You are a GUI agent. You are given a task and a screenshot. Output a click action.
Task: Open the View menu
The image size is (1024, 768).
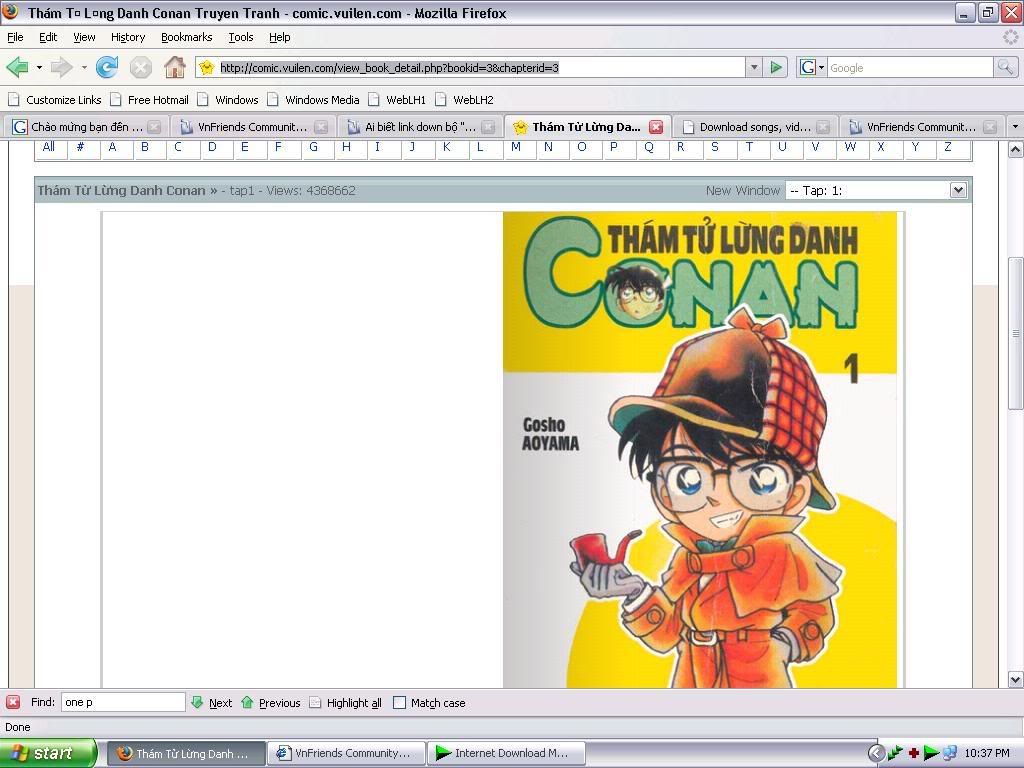tap(84, 37)
